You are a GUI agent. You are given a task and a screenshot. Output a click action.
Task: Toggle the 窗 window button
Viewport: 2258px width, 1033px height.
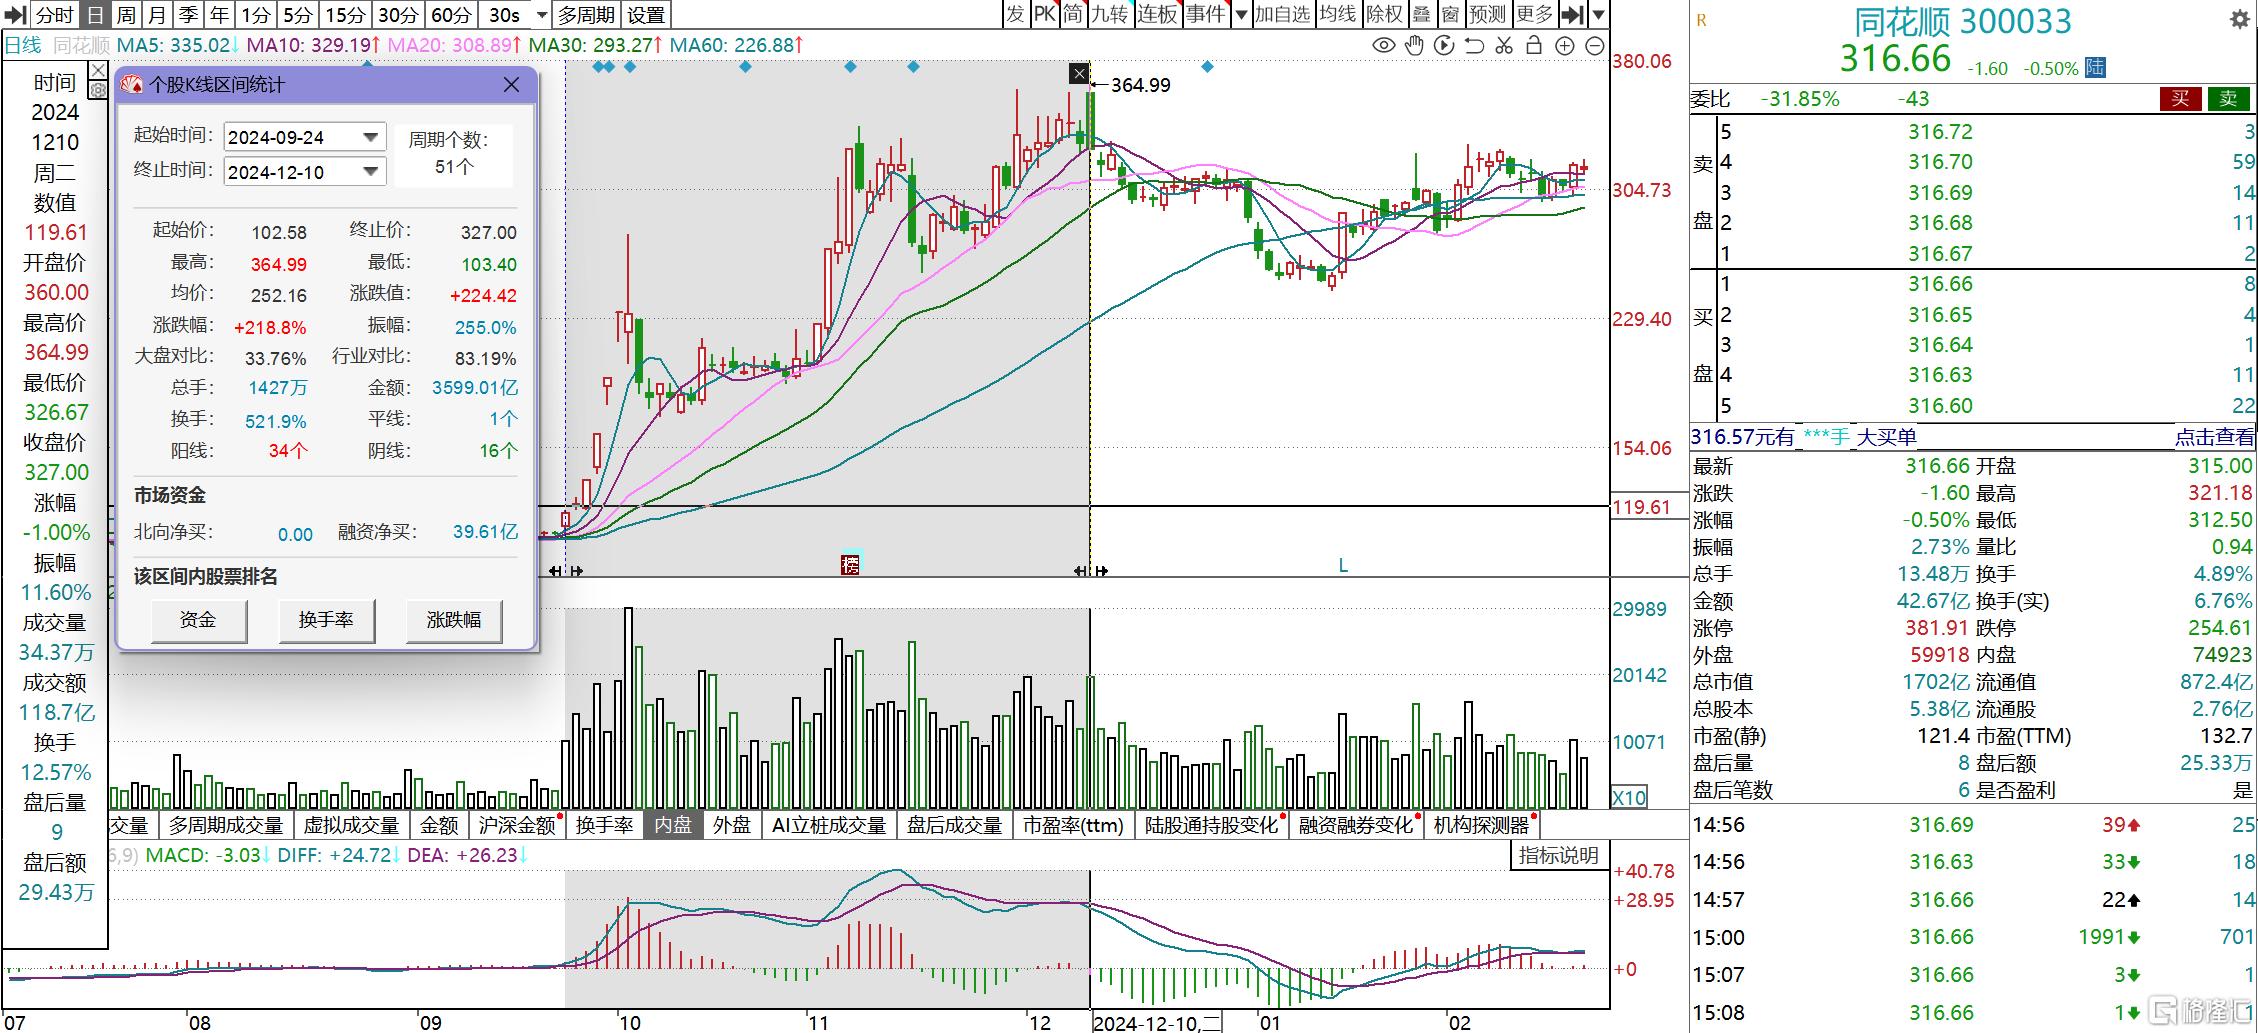click(1450, 14)
